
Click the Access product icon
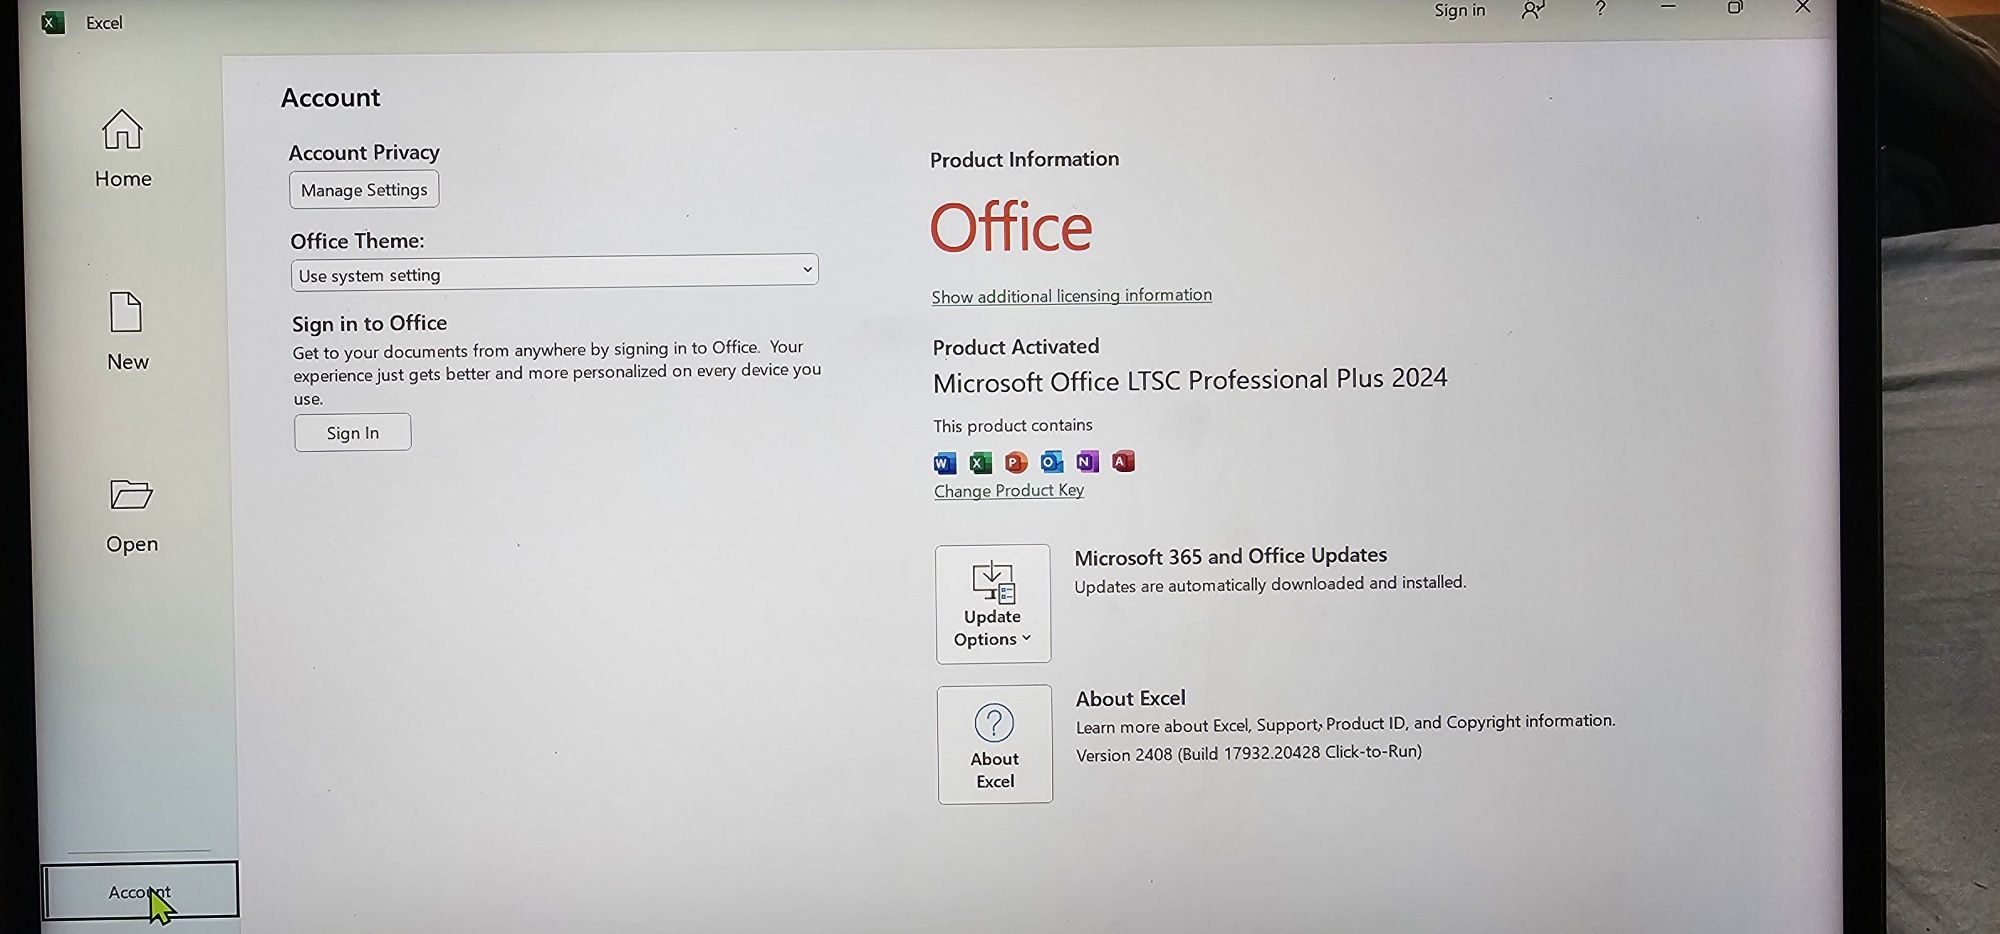coord(1123,460)
